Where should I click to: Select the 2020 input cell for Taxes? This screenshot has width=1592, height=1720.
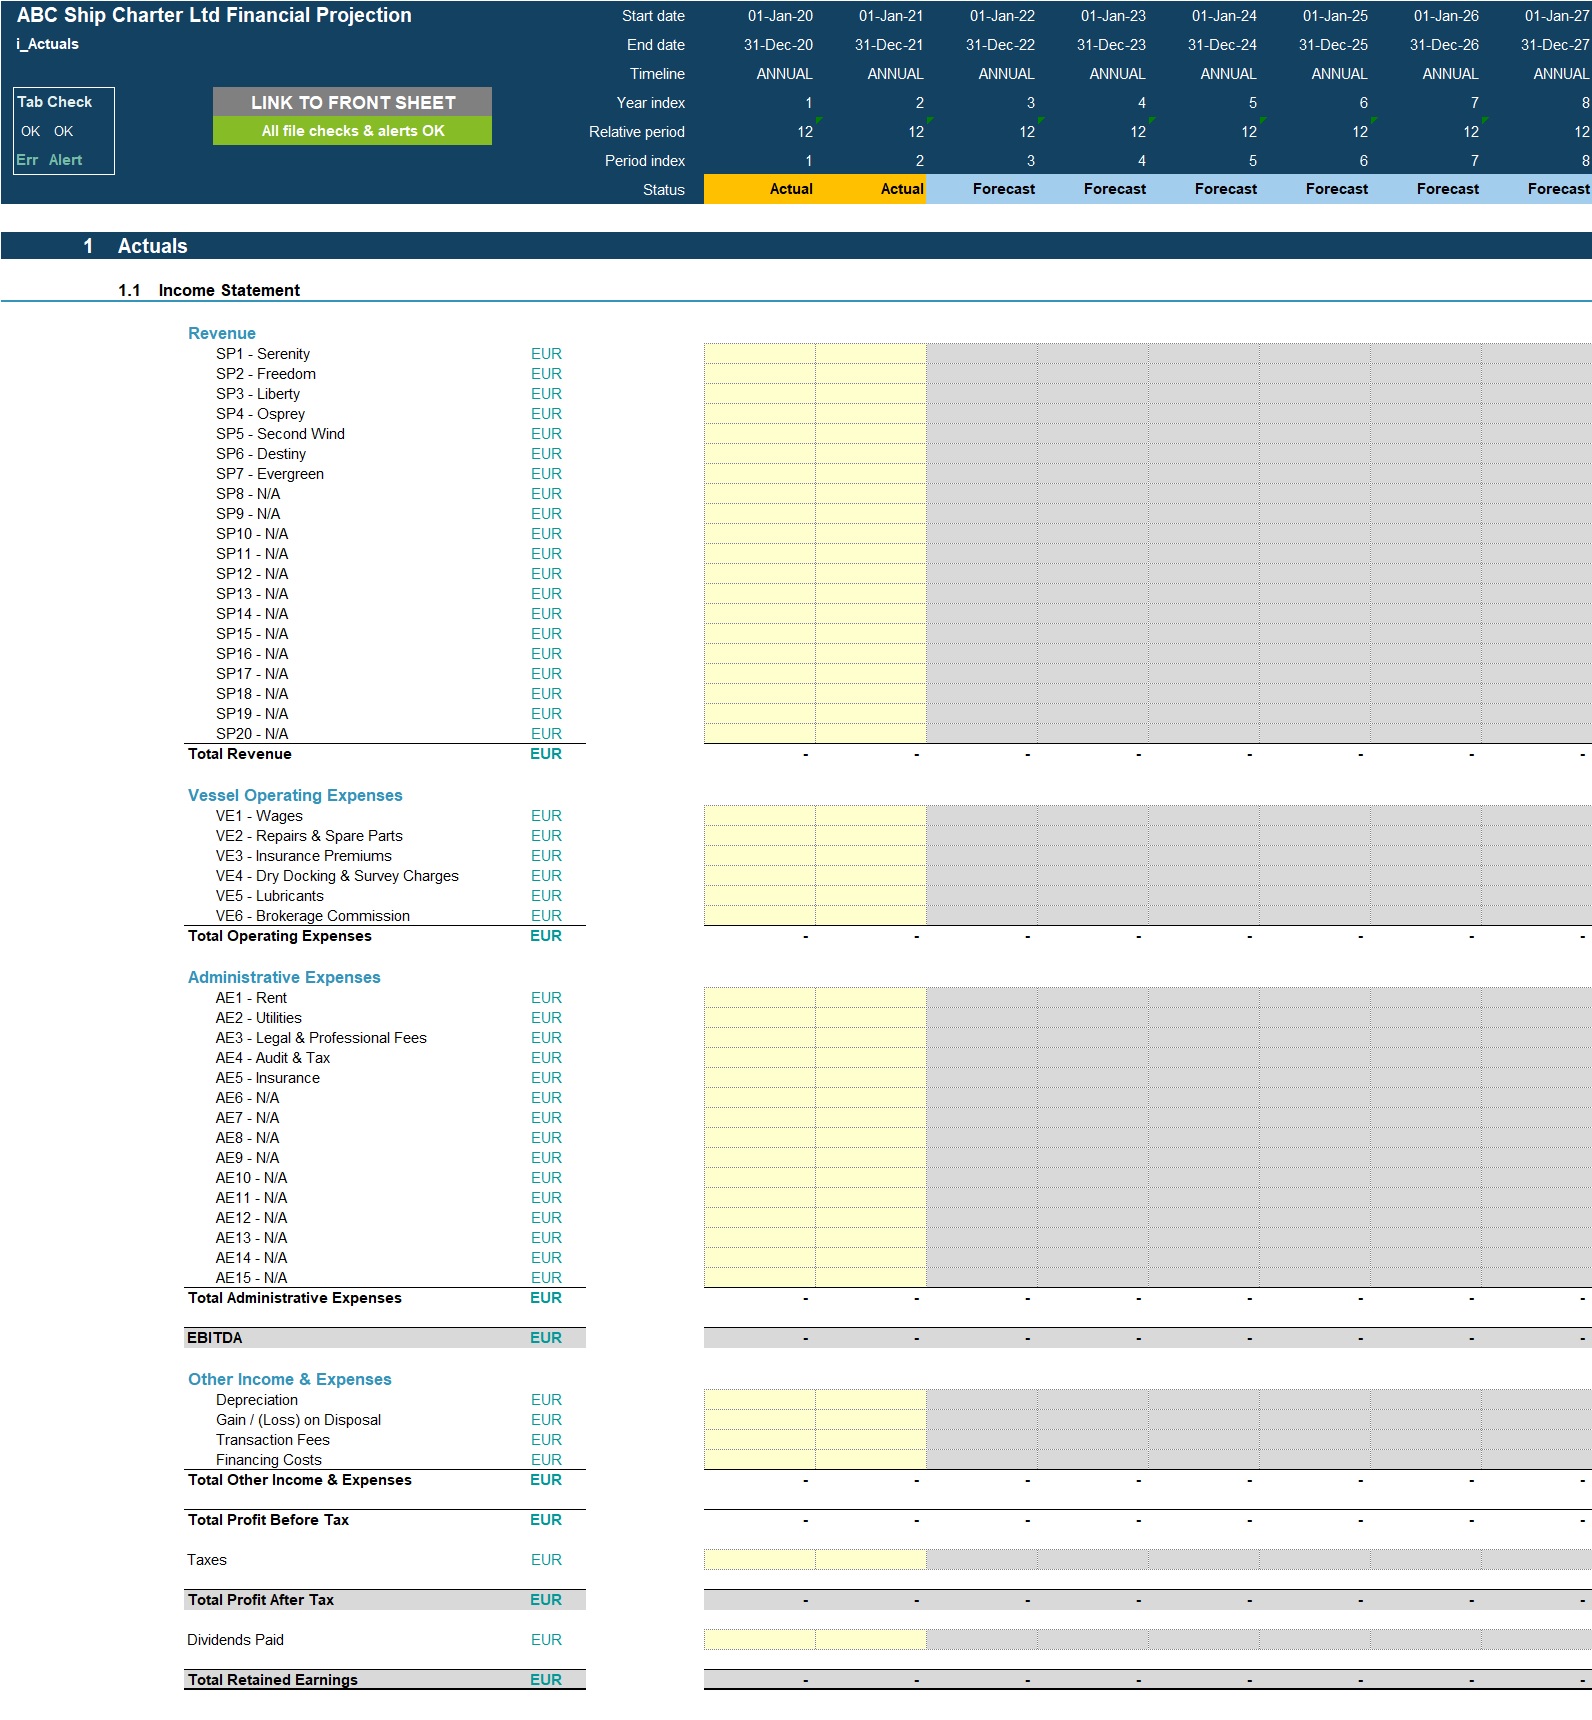(x=760, y=1560)
